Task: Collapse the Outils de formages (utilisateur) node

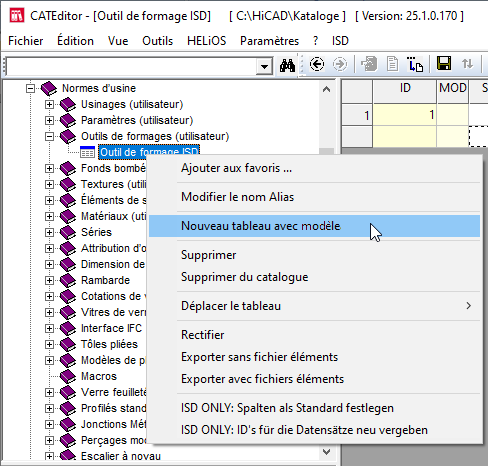Action: click(x=49, y=136)
